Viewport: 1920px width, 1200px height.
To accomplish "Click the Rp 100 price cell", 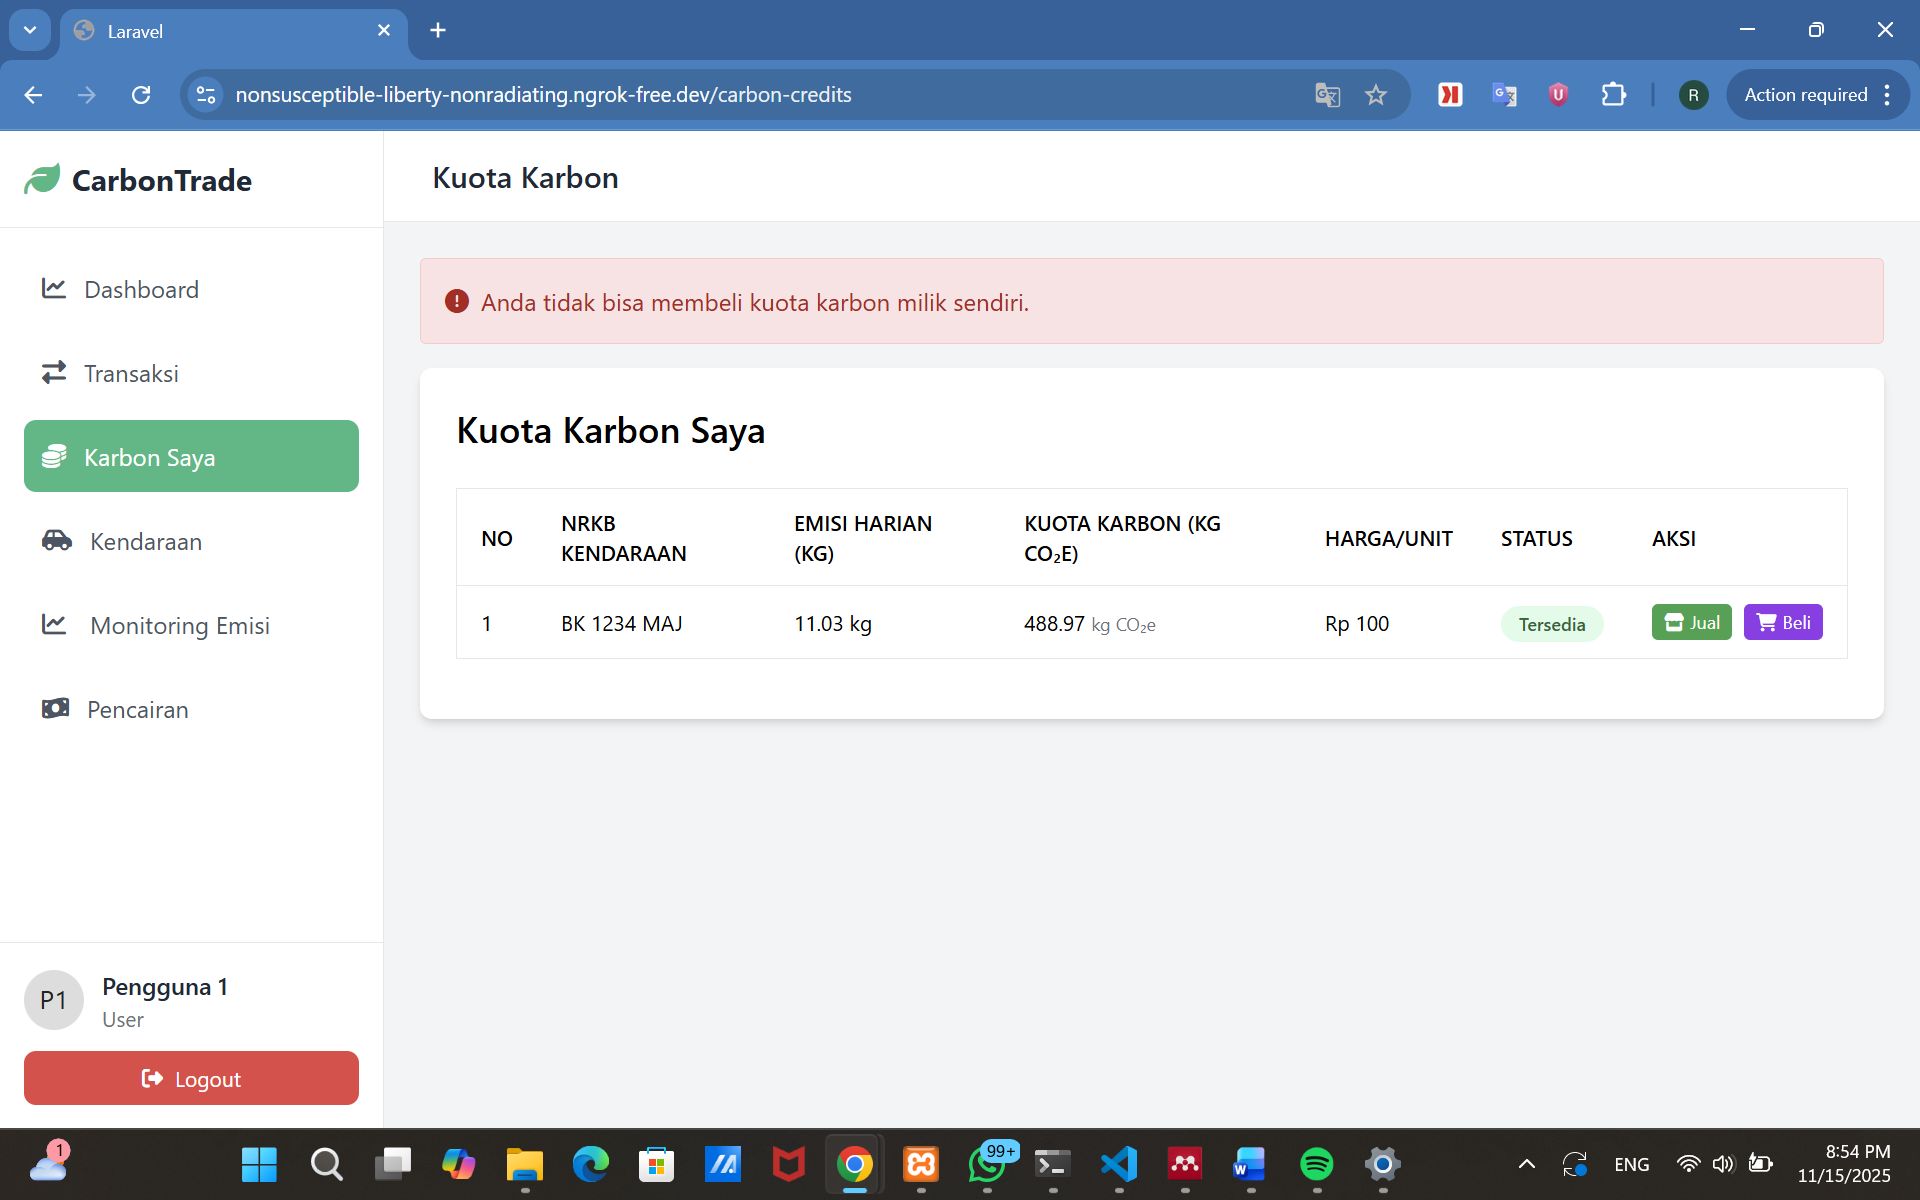I will (1357, 624).
